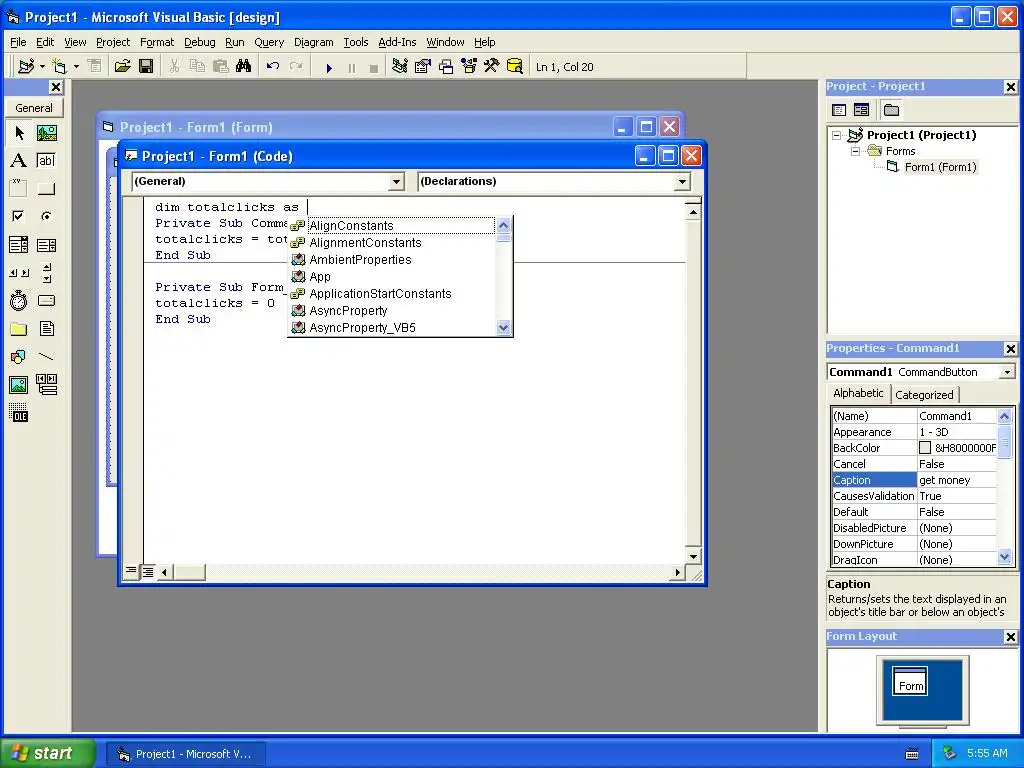Select the FileListBox control tool
The image size is (1024, 768).
pos(46,328)
